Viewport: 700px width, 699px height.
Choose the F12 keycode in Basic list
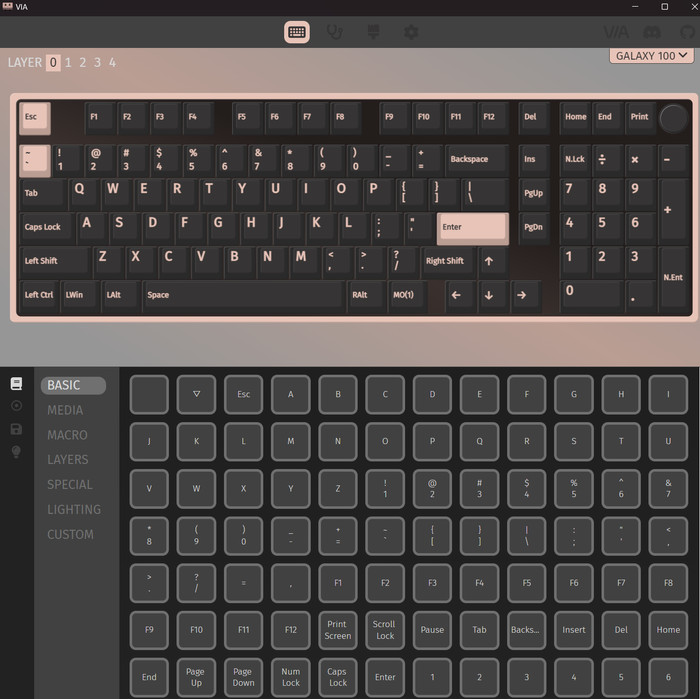291,630
